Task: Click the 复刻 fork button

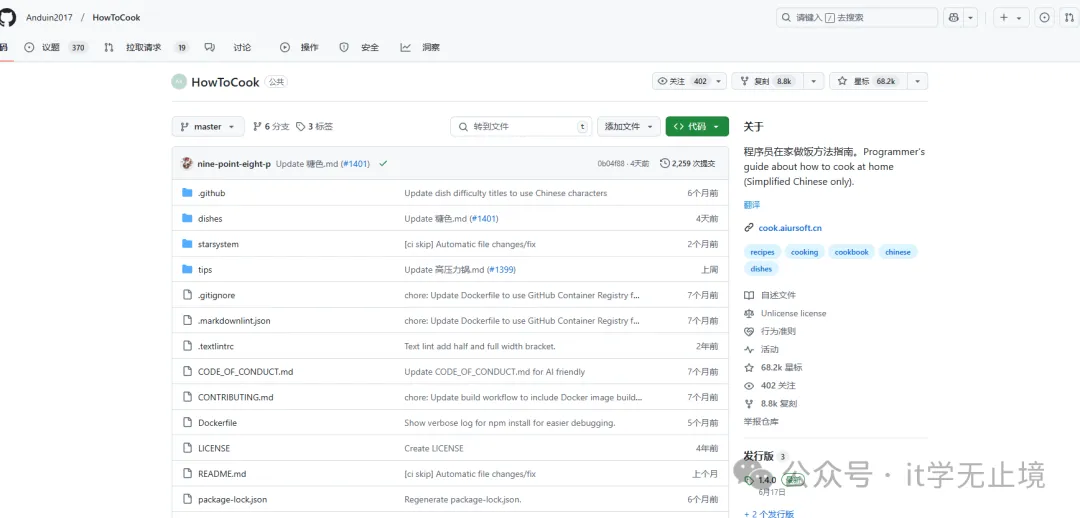Action: pyautogui.click(x=767, y=81)
